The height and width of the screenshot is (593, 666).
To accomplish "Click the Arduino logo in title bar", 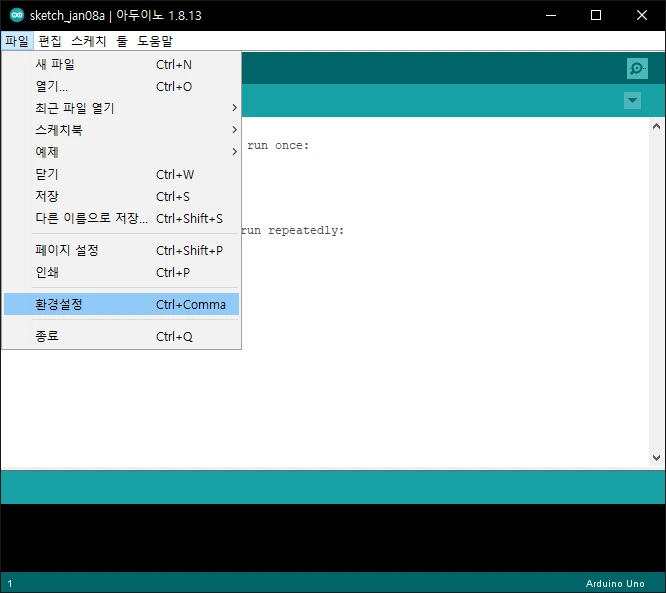I will click(17, 15).
